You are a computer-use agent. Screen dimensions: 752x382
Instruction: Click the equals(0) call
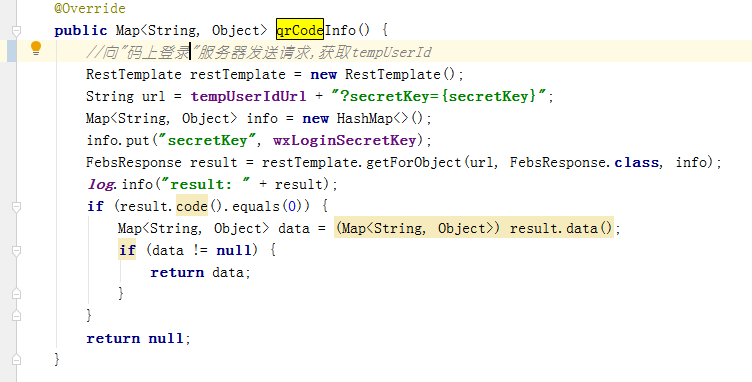pos(268,207)
